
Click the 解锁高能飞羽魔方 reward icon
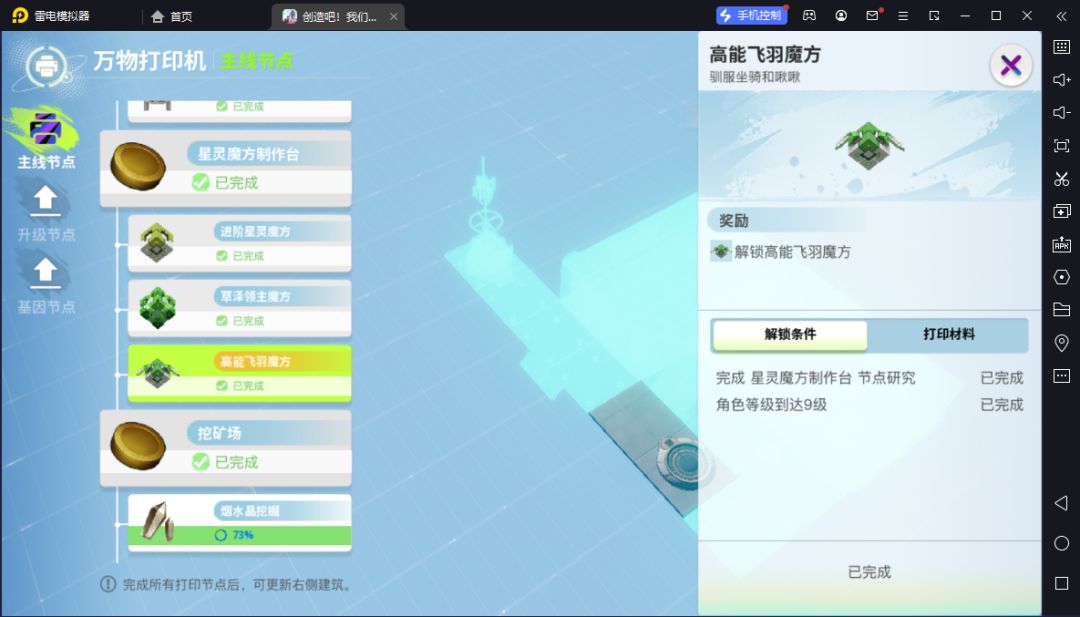coord(721,251)
